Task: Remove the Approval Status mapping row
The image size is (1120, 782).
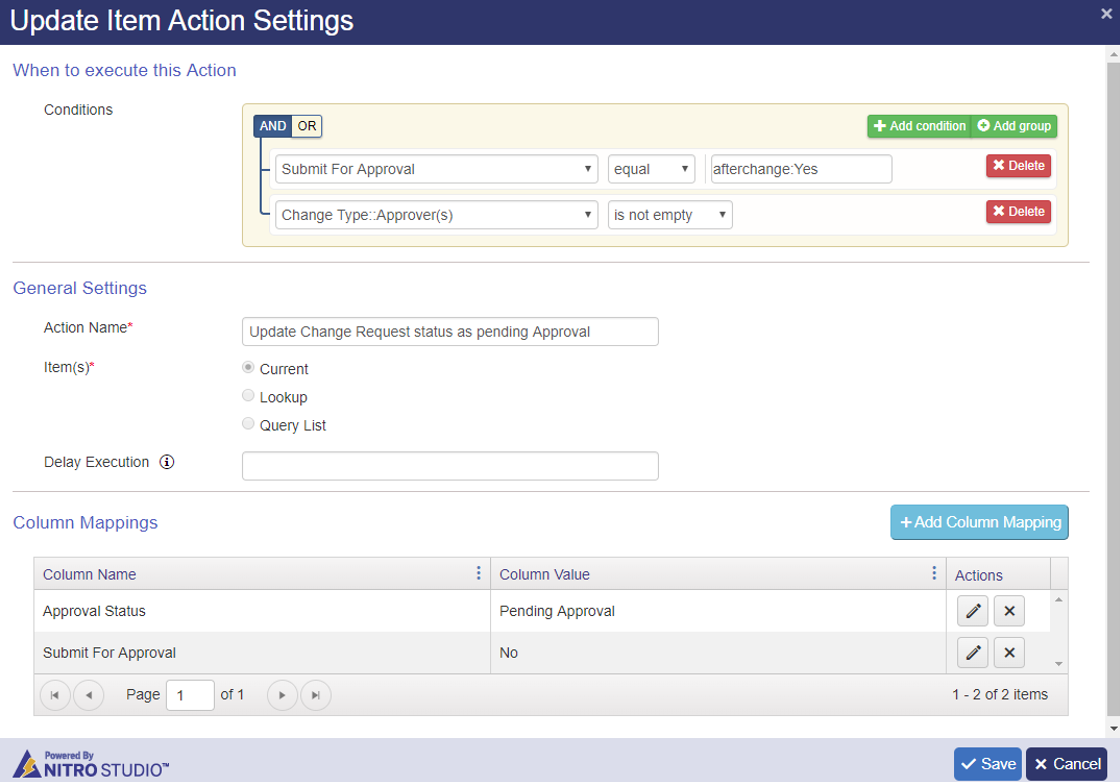Action: click(x=1009, y=611)
